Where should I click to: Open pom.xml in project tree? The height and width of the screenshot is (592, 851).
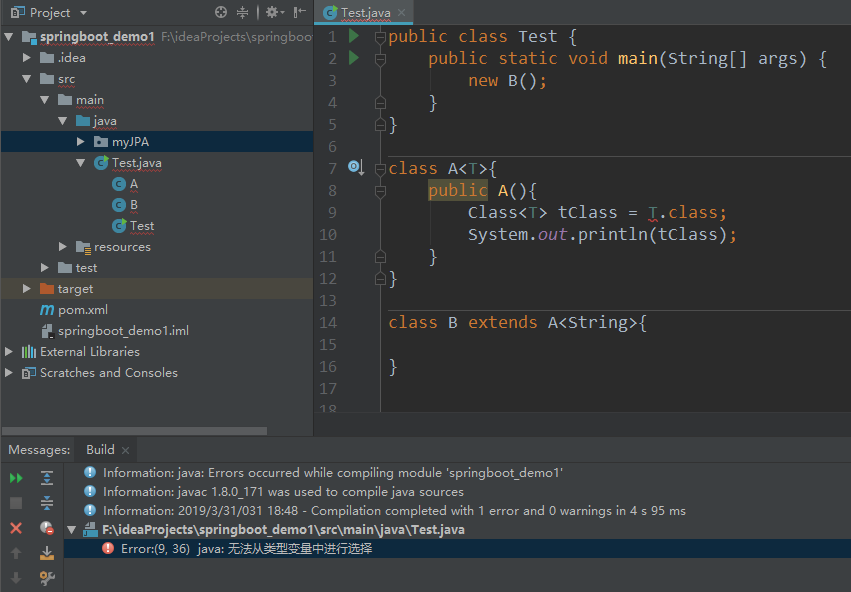click(x=82, y=310)
